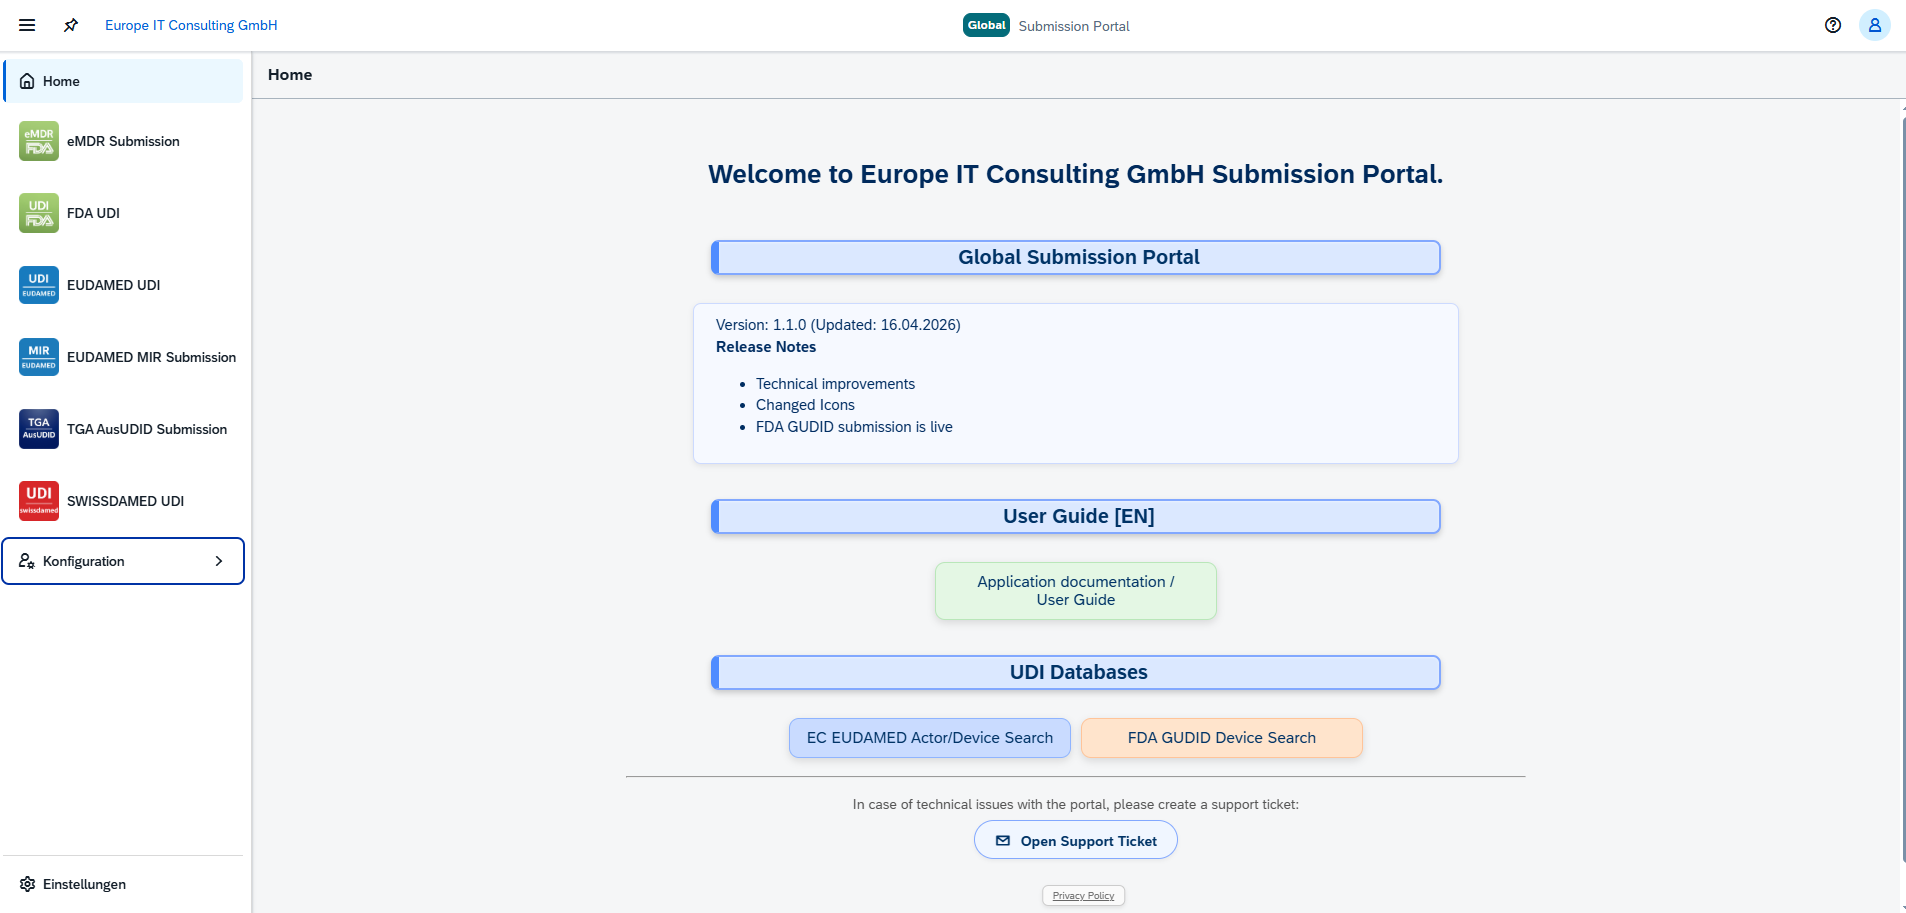Image resolution: width=1906 pixels, height=913 pixels.
Task: Click the Open Support Ticket button
Action: pyautogui.click(x=1075, y=841)
